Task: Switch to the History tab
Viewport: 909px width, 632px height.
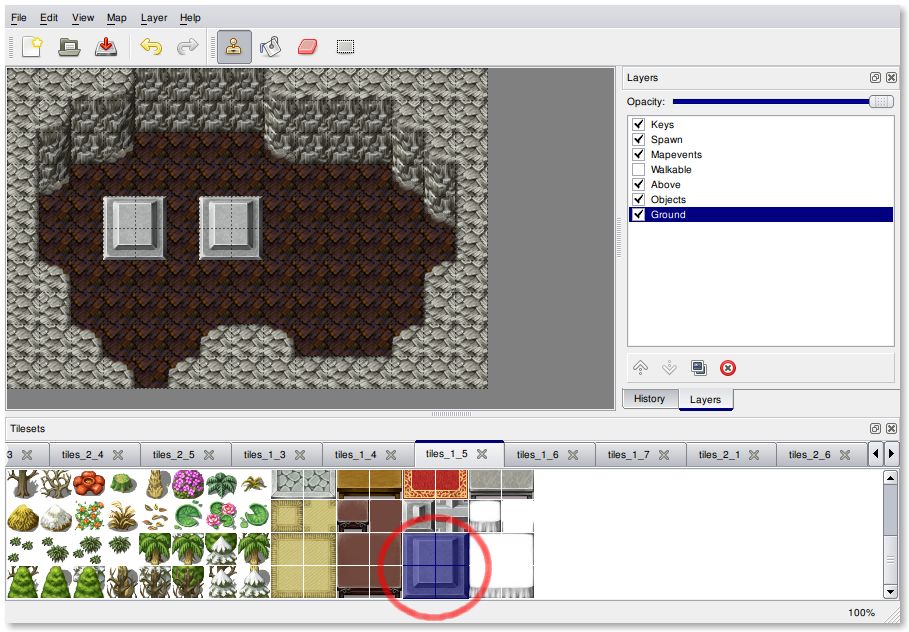Action: click(649, 399)
